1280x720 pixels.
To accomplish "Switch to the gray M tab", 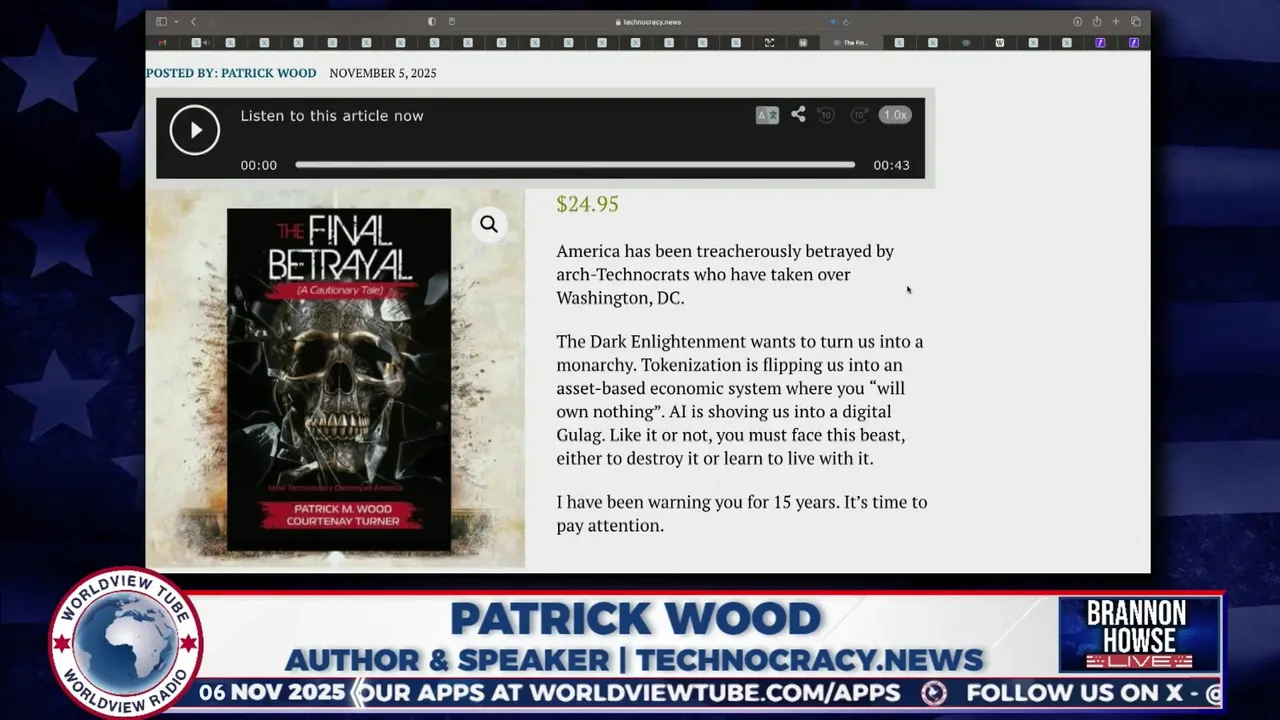I will pyautogui.click(x=803, y=43).
